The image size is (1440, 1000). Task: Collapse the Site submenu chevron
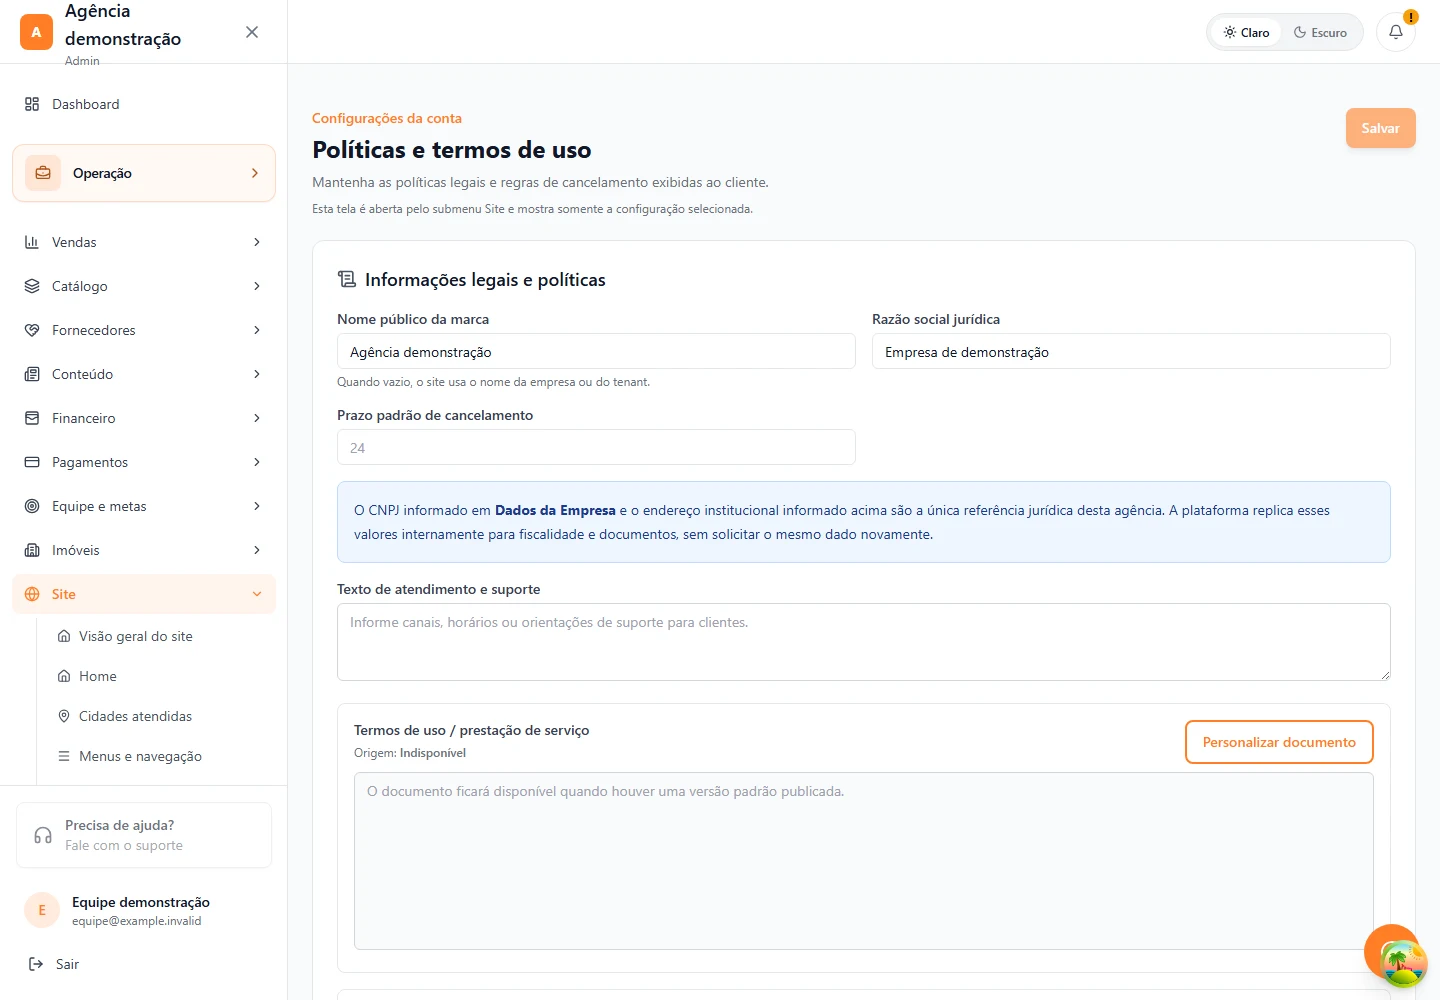(257, 594)
